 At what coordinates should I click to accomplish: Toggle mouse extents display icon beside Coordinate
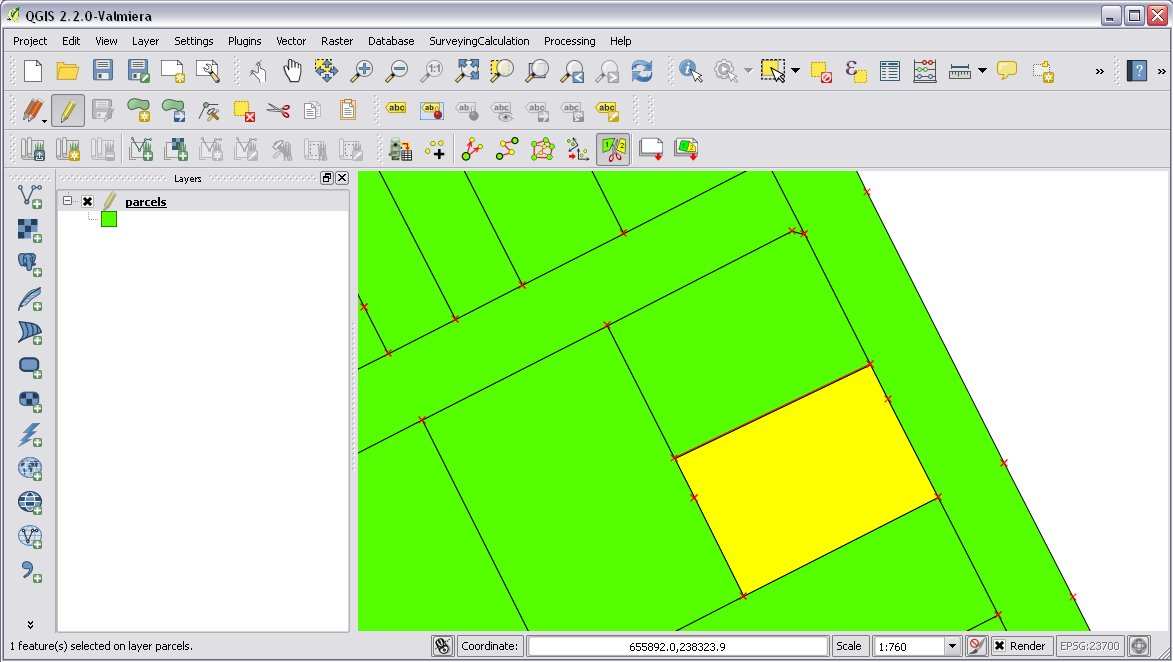pyautogui.click(x=443, y=646)
